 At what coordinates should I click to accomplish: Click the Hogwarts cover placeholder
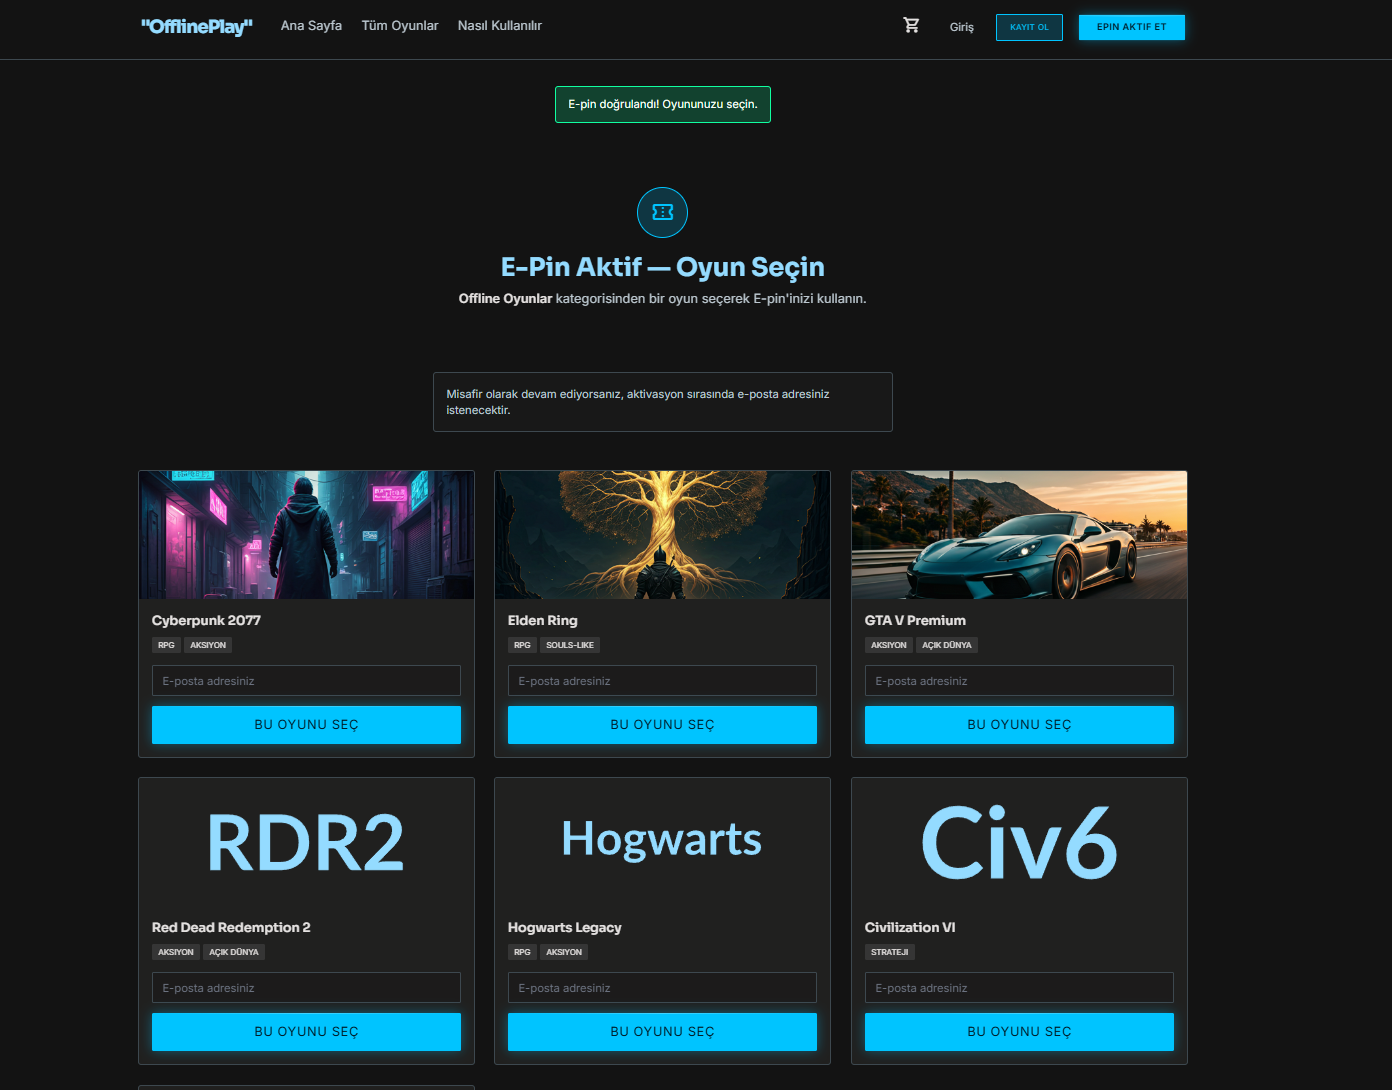pos(662,842)
